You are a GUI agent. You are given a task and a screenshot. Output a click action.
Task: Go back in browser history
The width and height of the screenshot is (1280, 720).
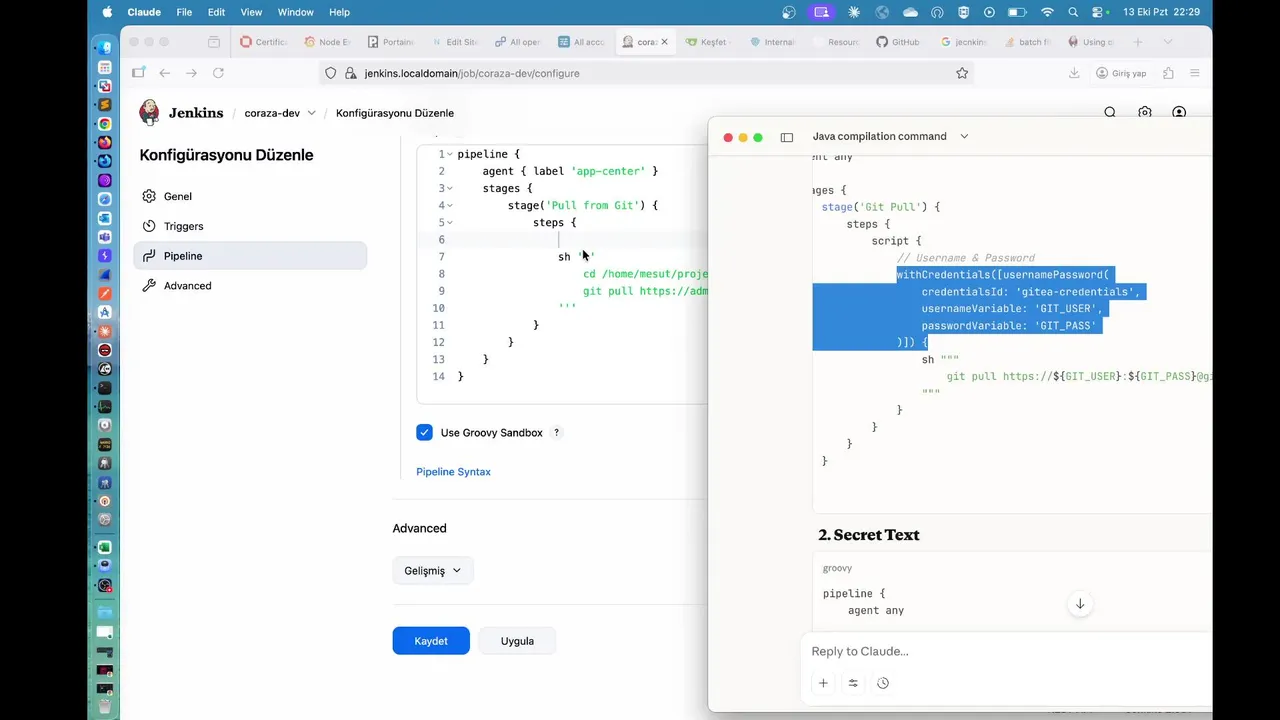click(x=165, y=73)
